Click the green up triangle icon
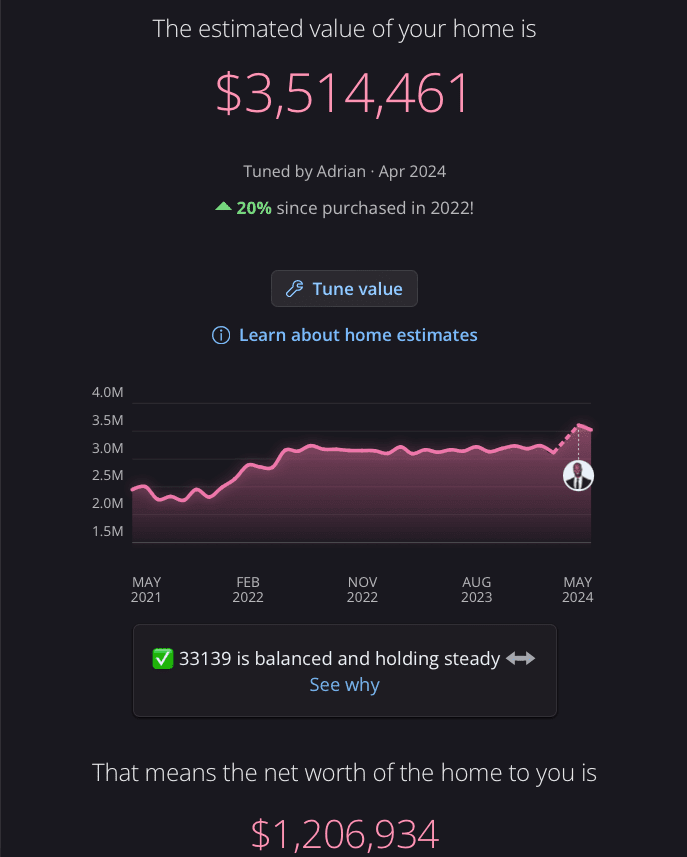 coord(223,207)
